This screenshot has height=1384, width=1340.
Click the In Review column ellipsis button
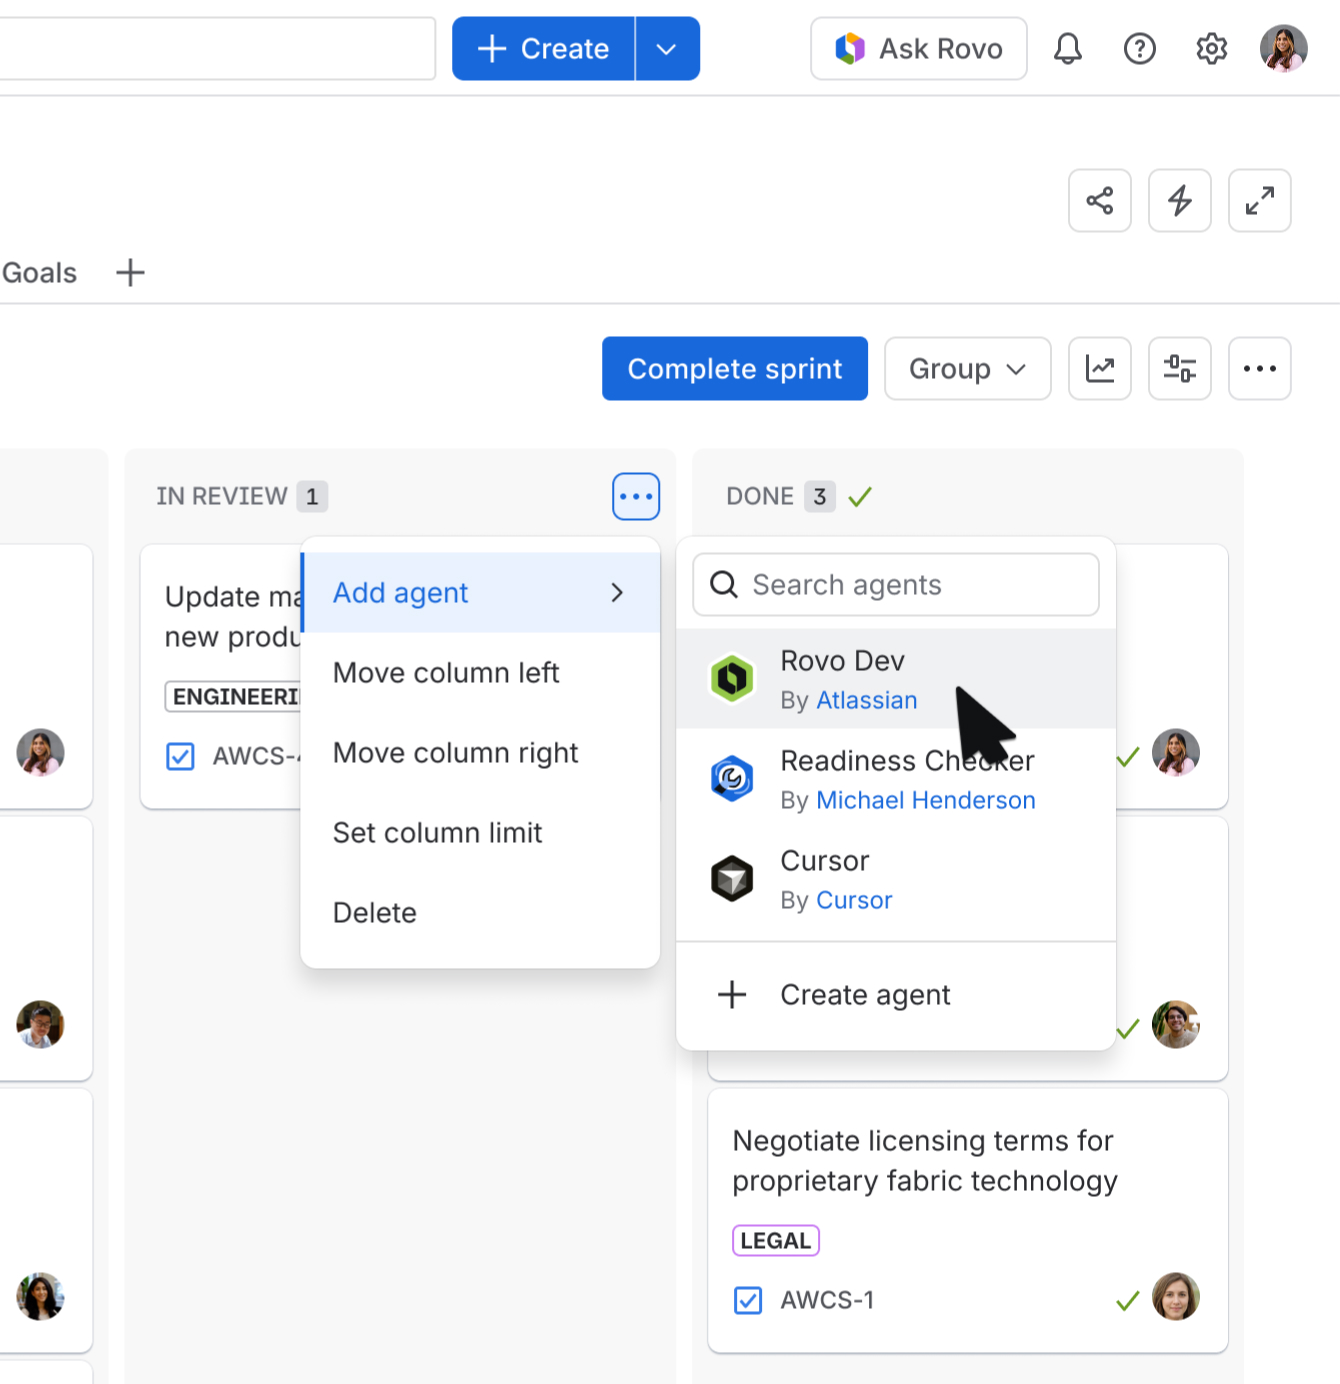636,496
